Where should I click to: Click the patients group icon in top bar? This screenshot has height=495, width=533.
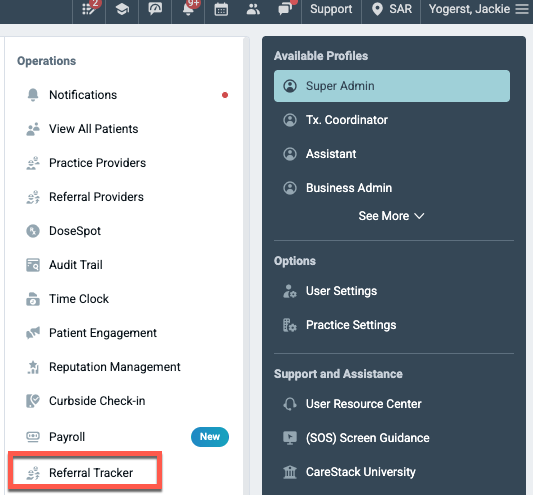[x=253, y=9]
